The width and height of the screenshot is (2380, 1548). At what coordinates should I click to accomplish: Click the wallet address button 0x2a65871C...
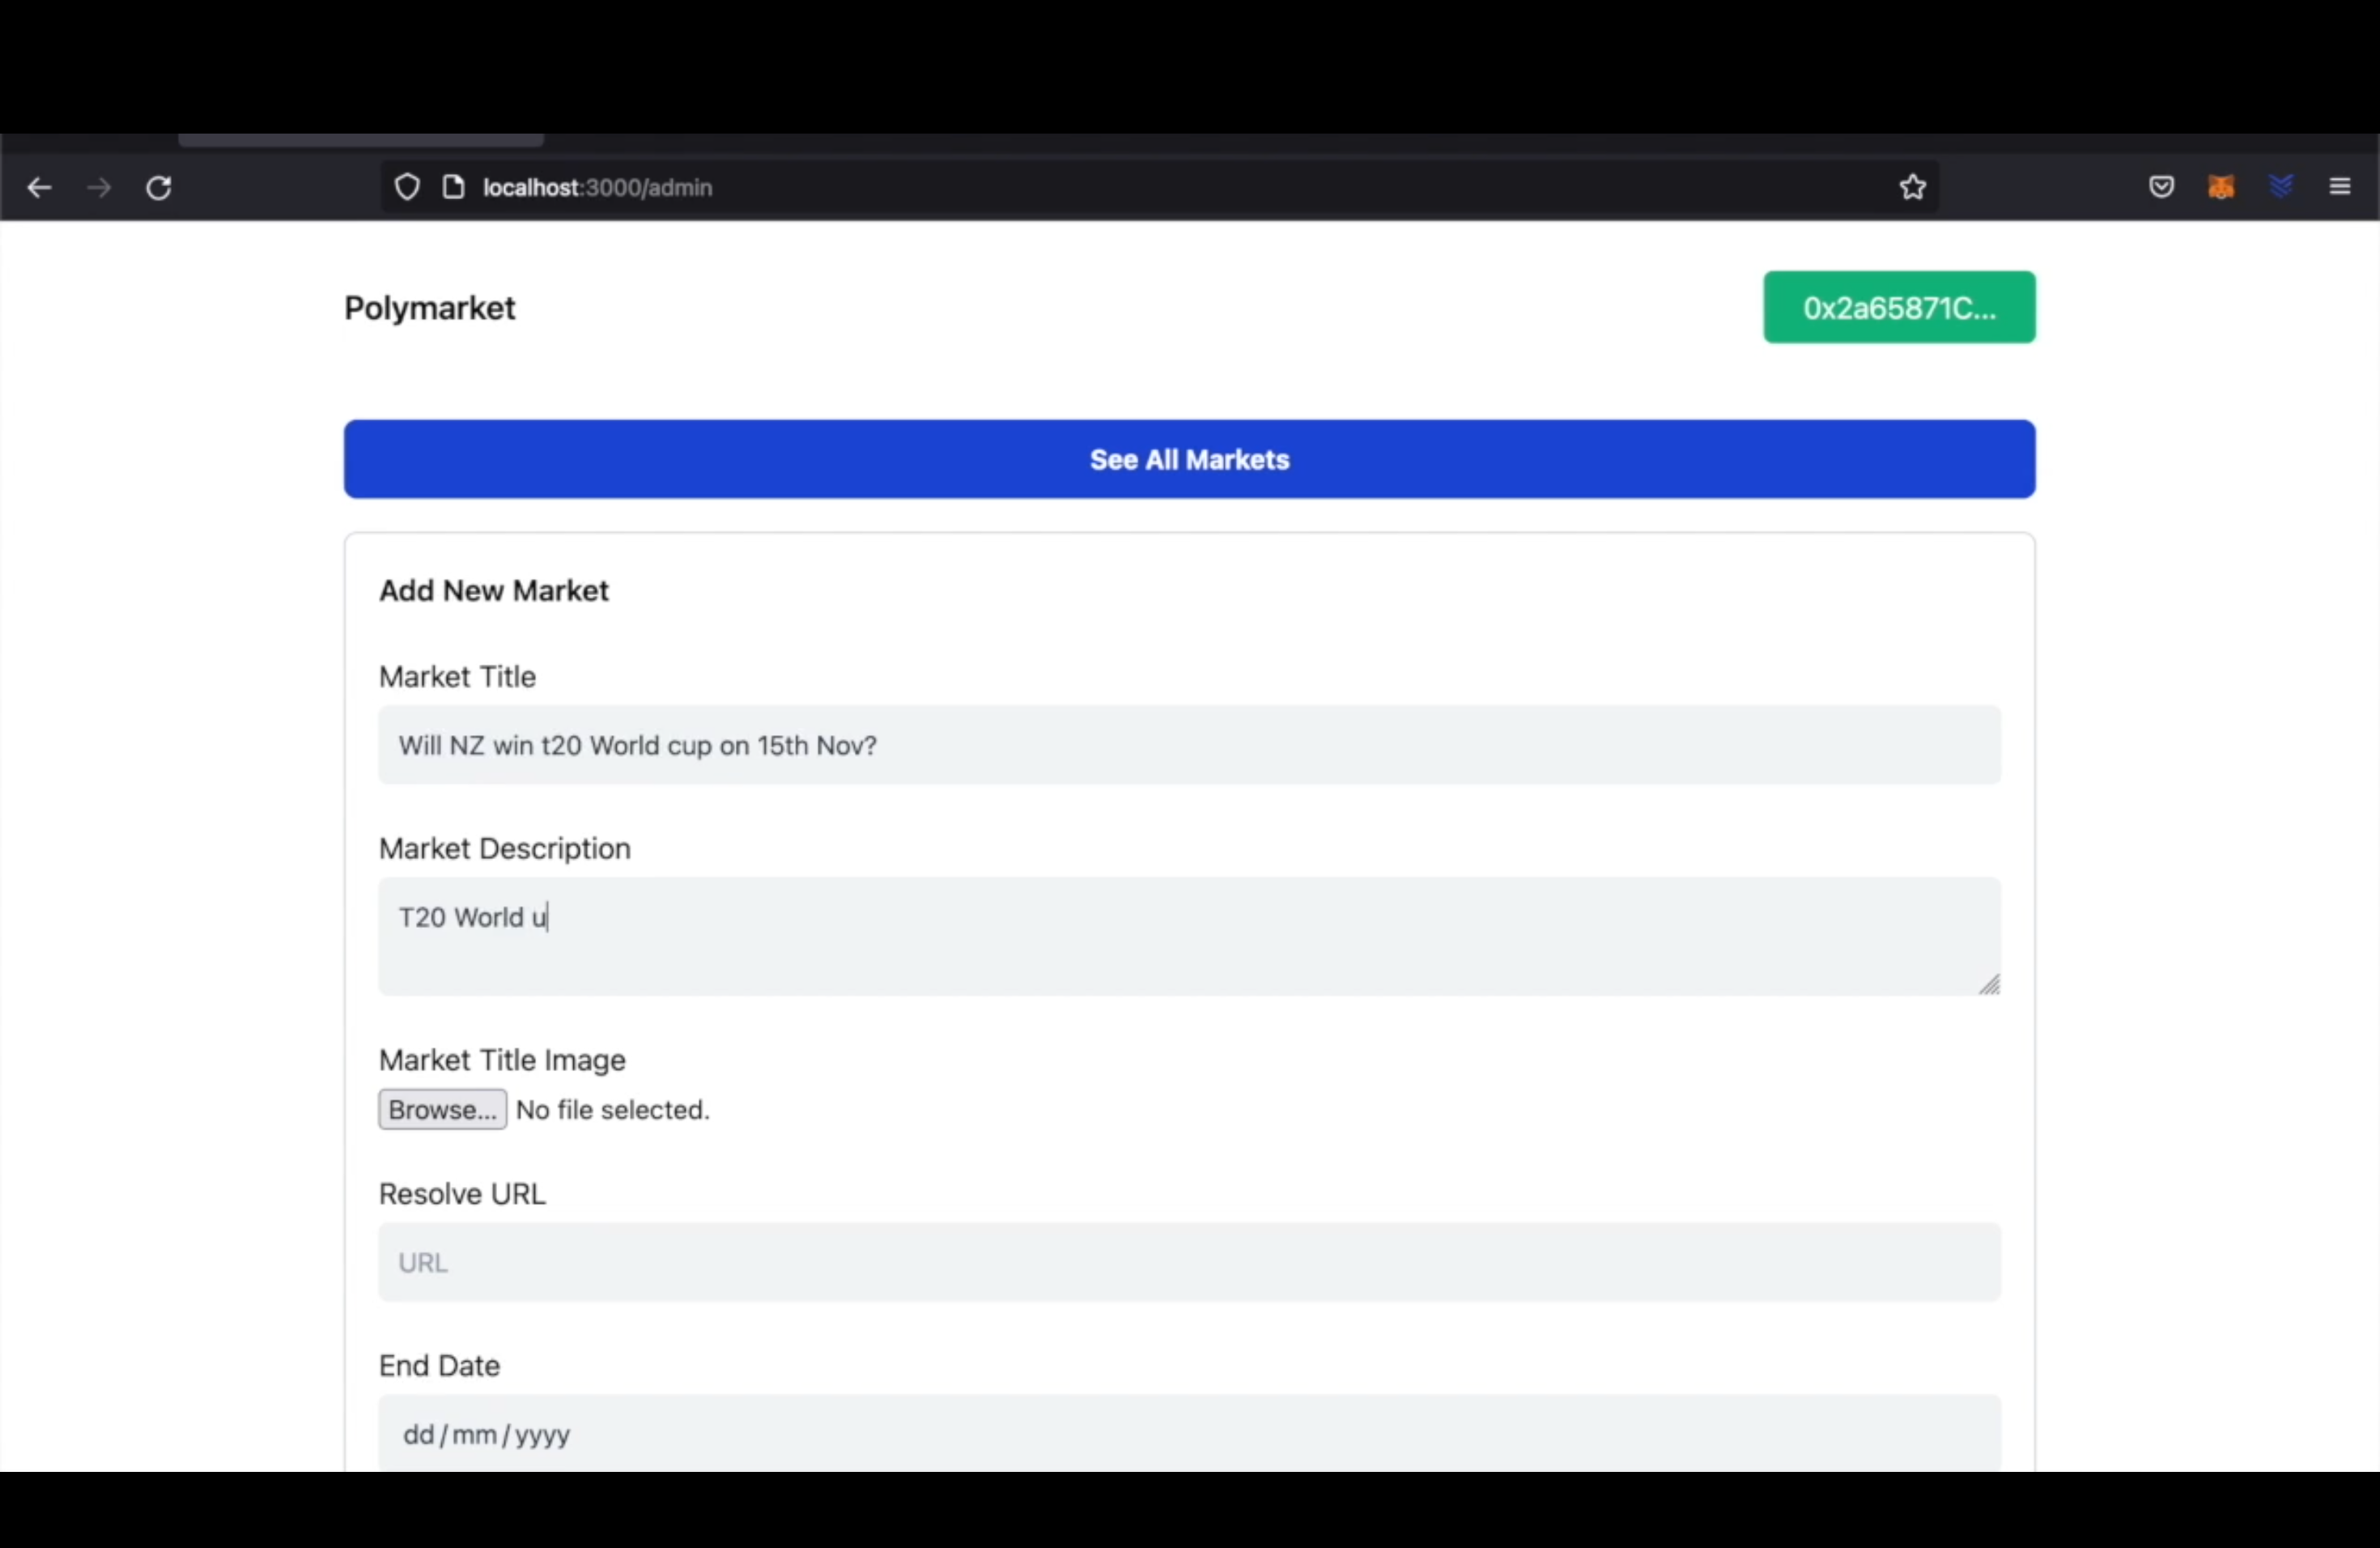(x=1899, y=307)
